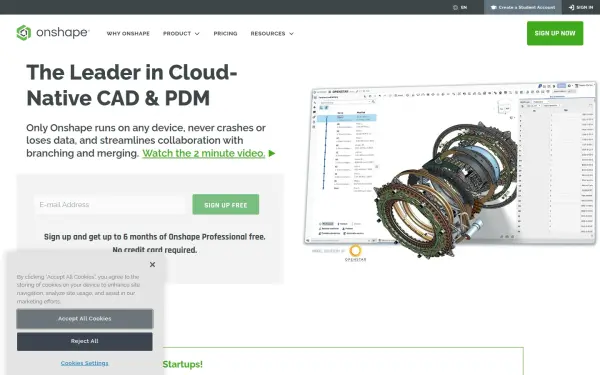Click the Onshape logo

pos(53,33)
